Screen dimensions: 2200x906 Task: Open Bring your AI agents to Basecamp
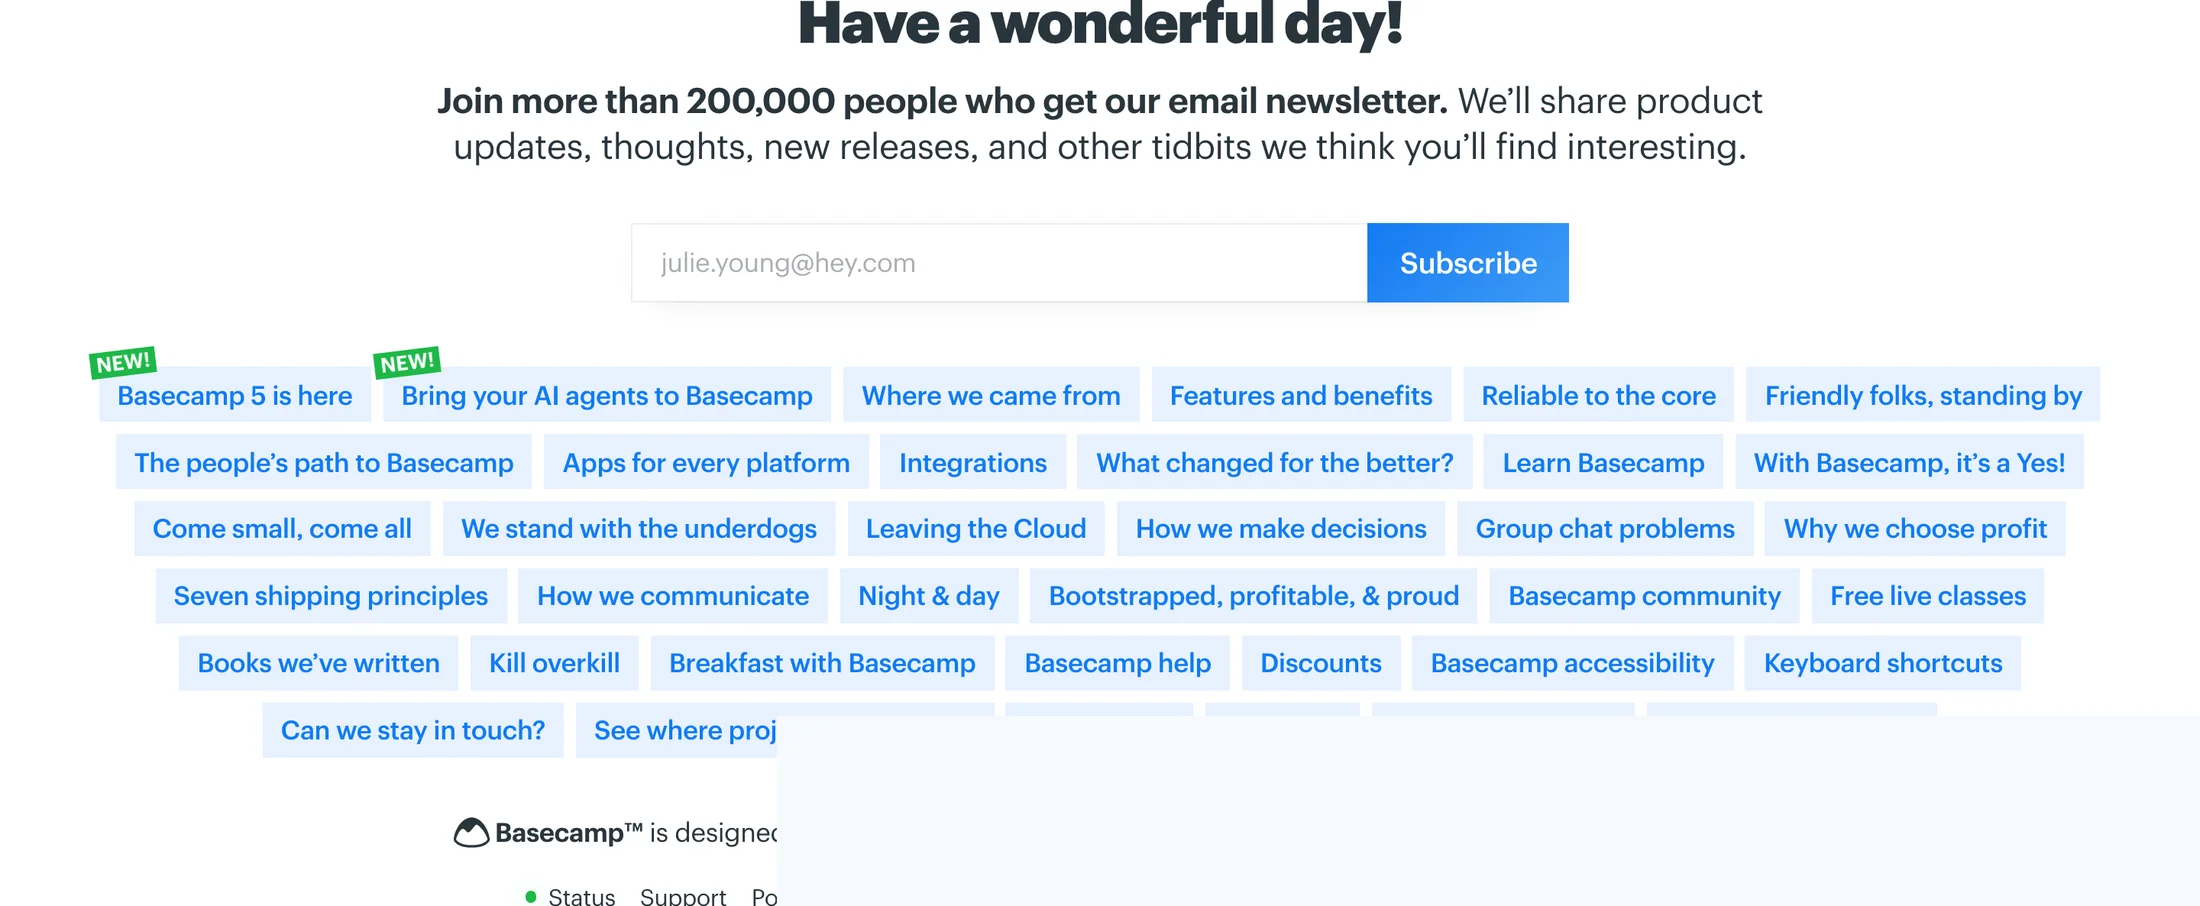tap(607, 395)
